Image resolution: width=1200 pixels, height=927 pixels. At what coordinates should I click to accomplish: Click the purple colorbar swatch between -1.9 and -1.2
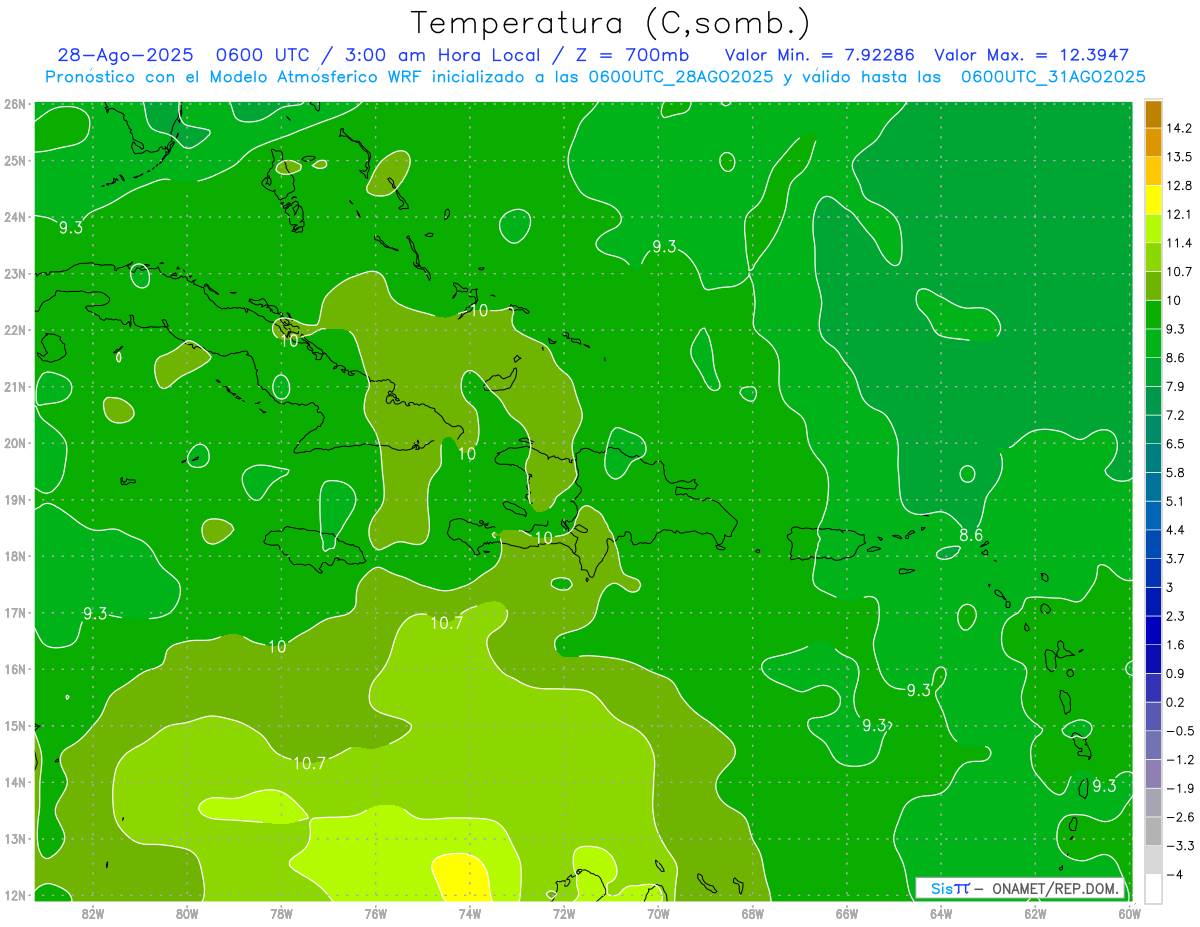pos(1153,774)
